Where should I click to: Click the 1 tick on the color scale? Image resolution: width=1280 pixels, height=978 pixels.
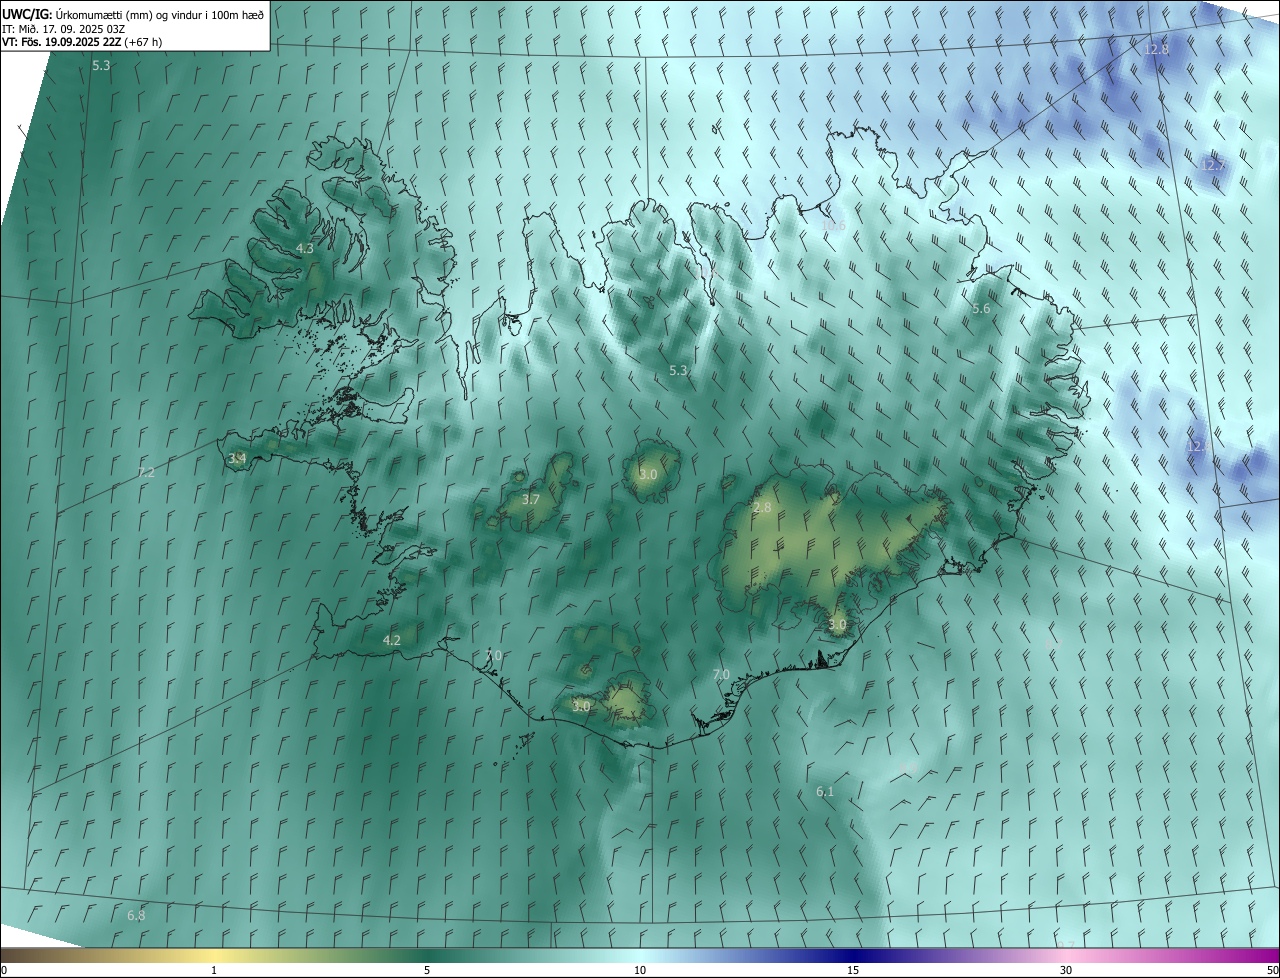pos(214,970)
